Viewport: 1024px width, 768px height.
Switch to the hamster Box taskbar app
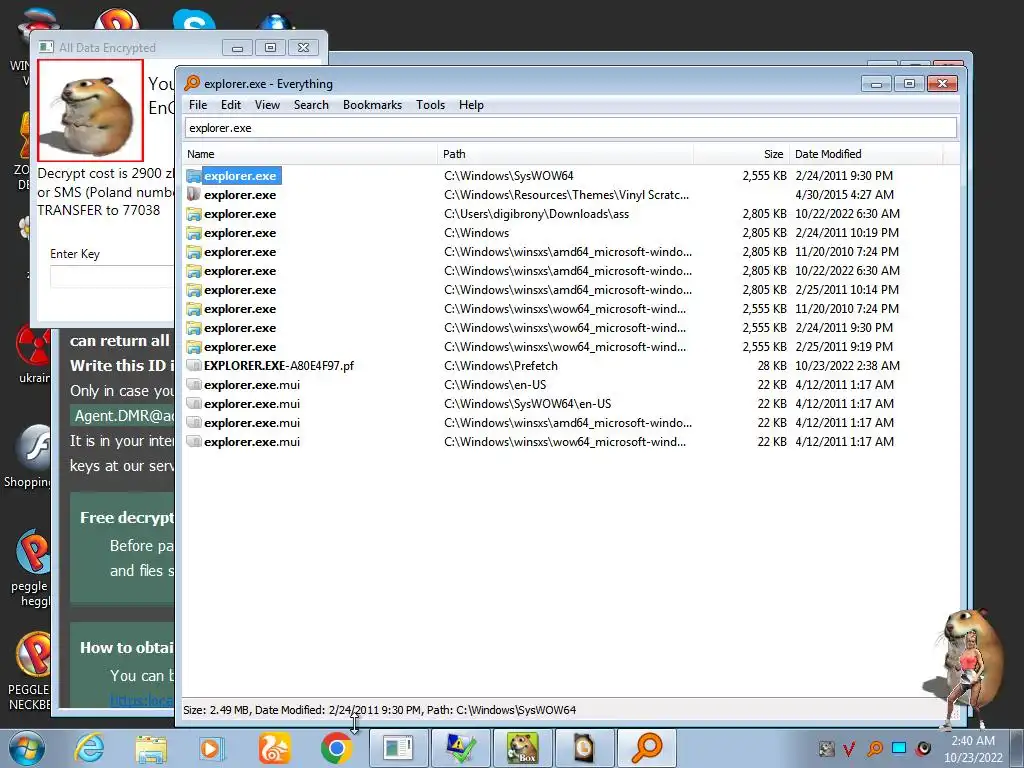(522, 748)
